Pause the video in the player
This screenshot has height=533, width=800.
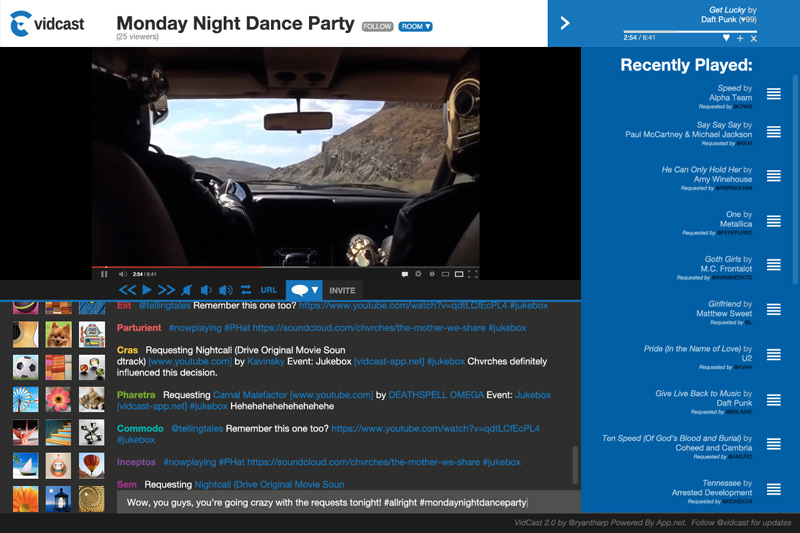pos(104,274)
